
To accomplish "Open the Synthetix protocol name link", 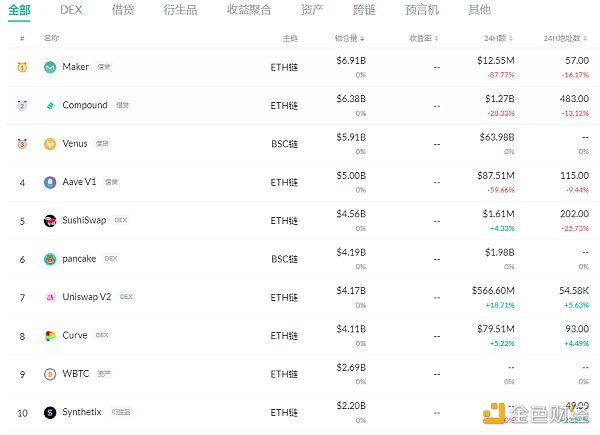I will (83, 412).
